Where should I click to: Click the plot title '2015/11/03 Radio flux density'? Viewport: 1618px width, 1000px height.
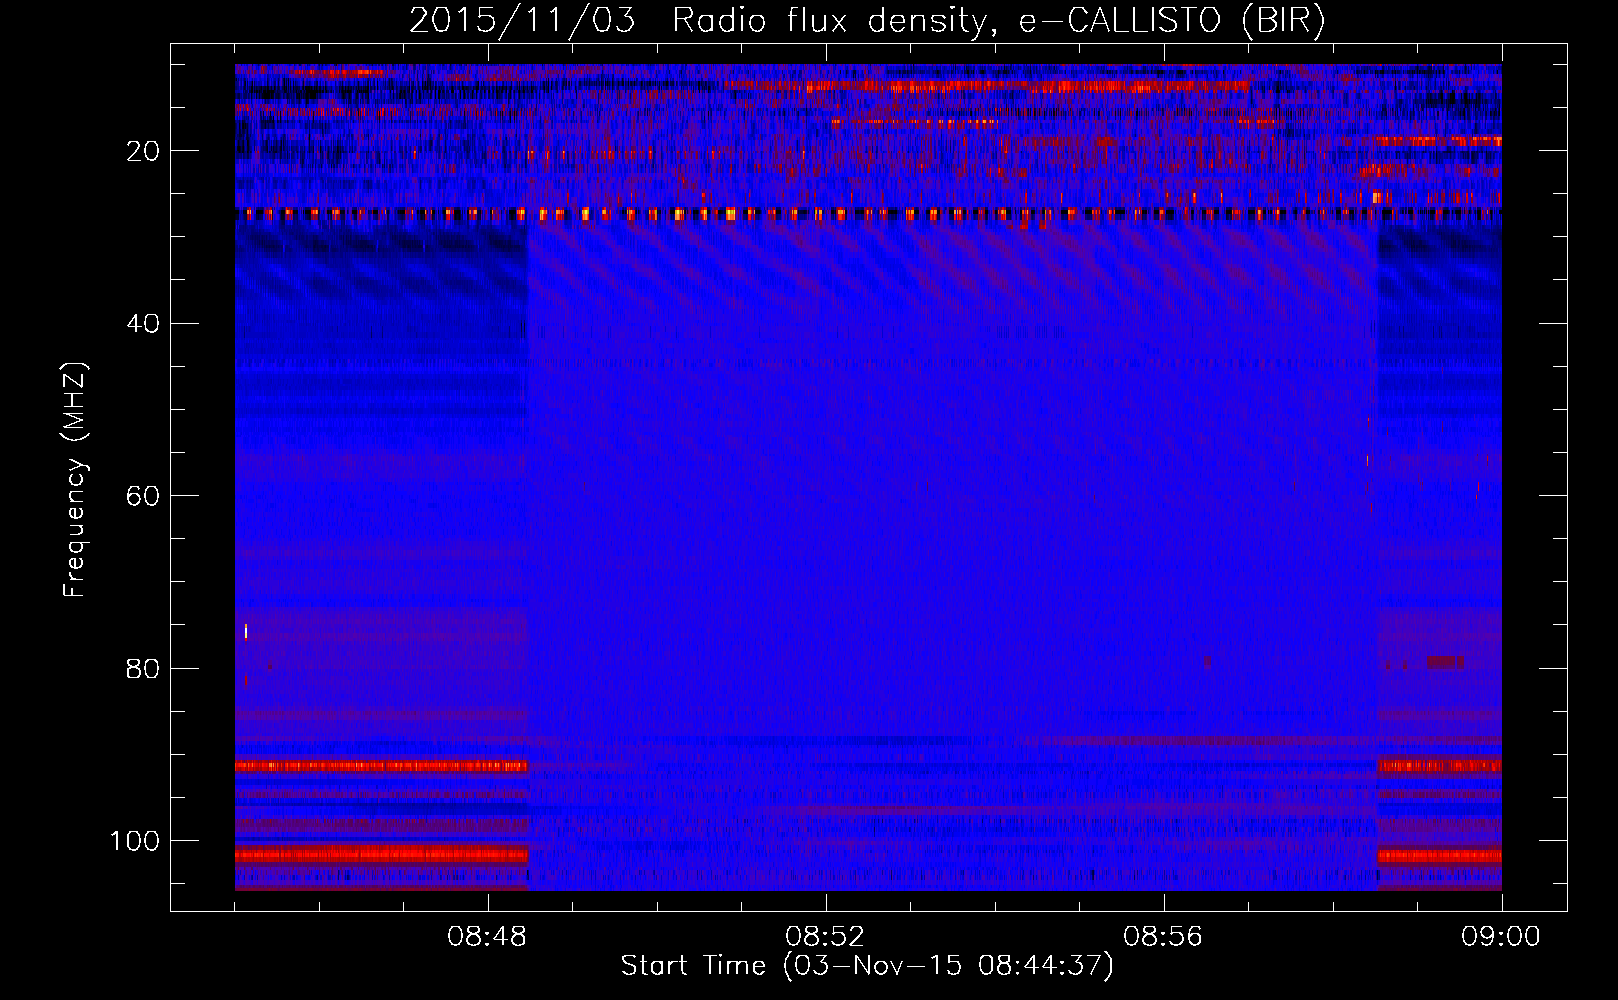pos(867,21)
